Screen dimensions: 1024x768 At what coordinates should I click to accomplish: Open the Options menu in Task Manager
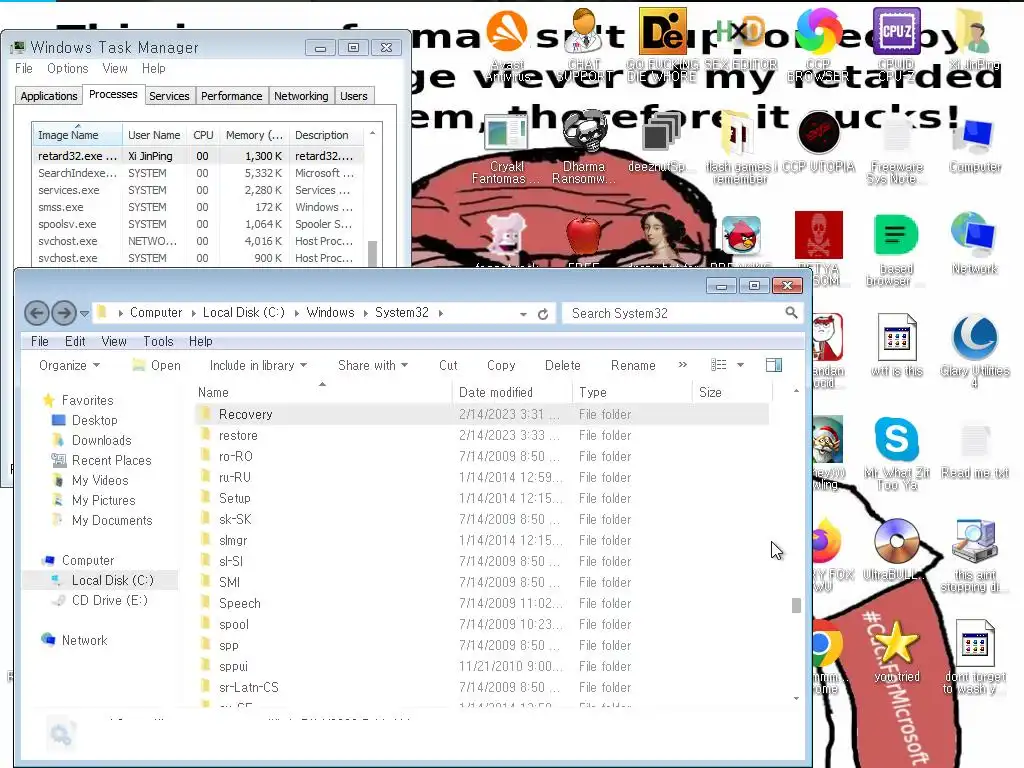click(67, 69)
